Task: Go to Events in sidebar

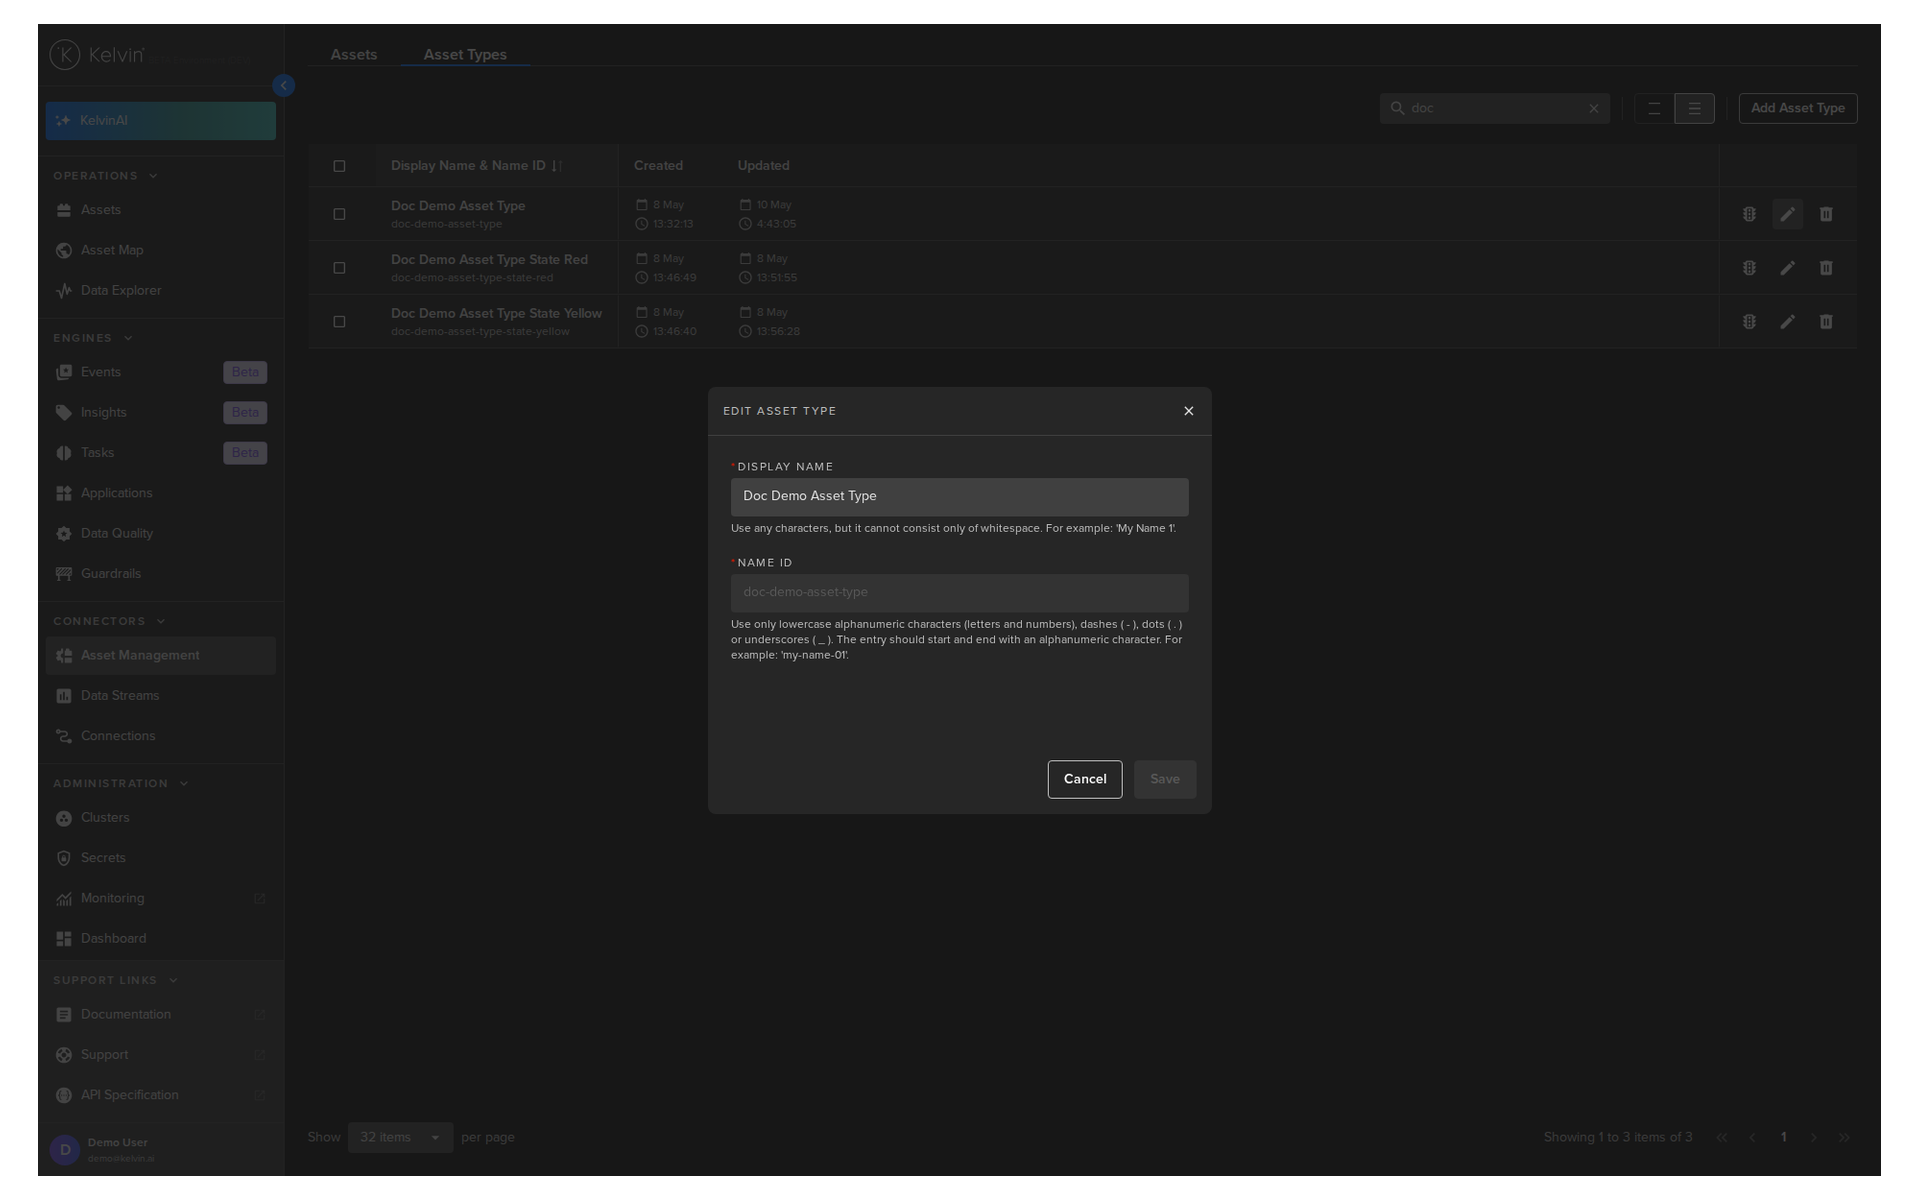Action: click(x=160, y=372)
